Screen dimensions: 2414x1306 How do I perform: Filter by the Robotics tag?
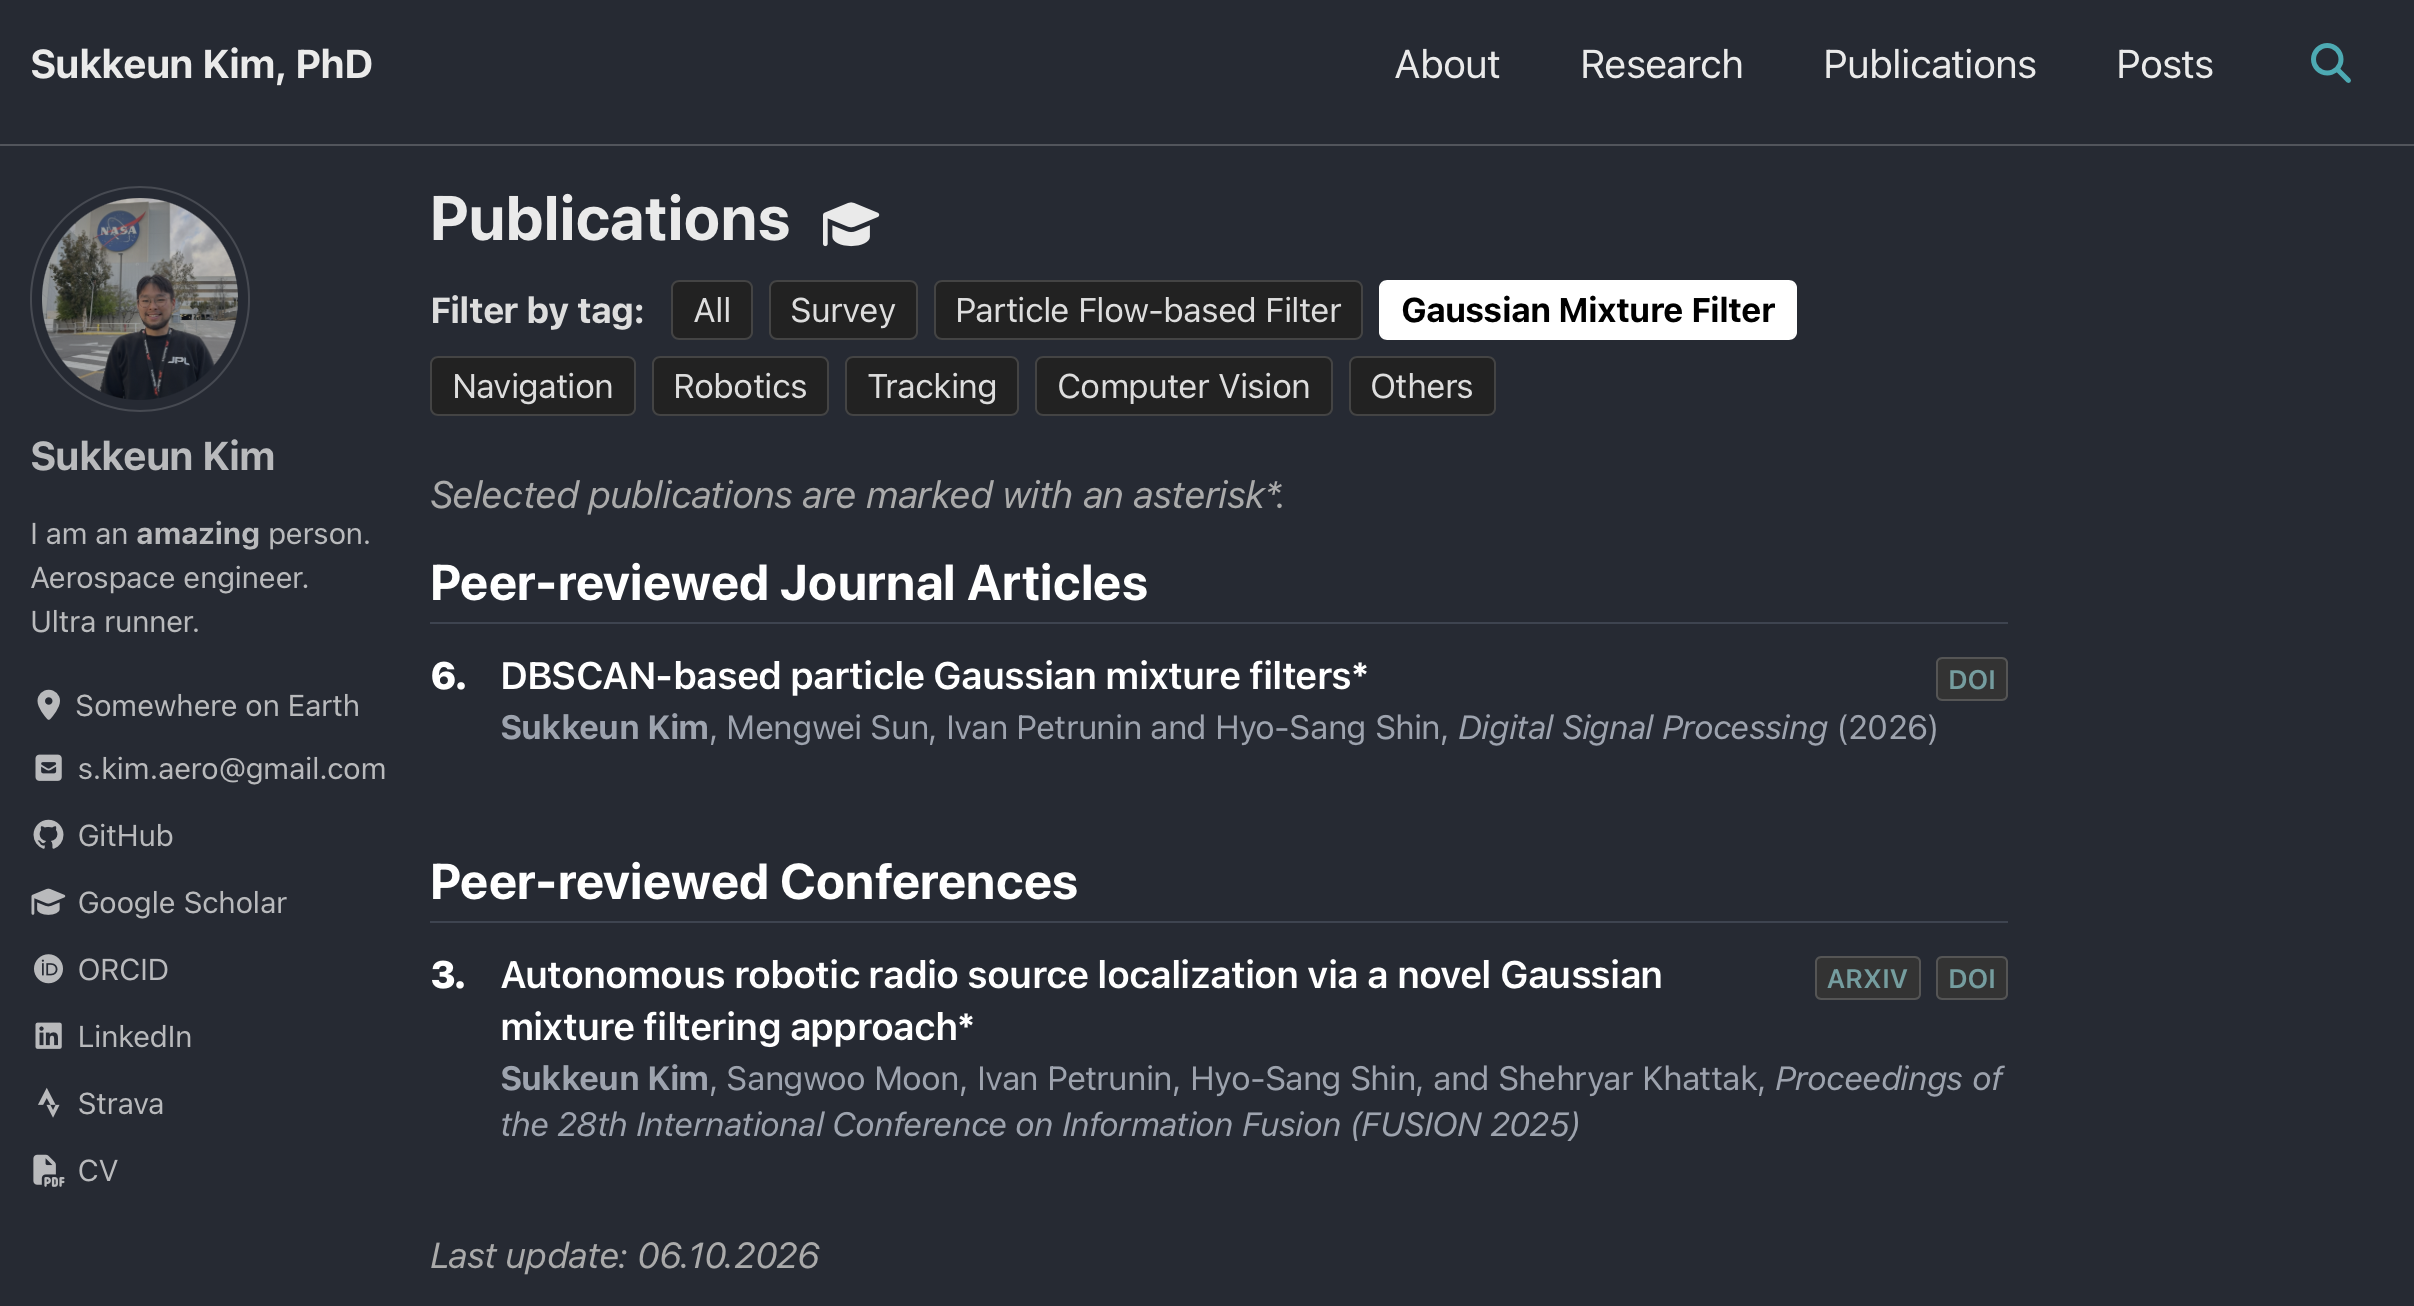point(740,386)
